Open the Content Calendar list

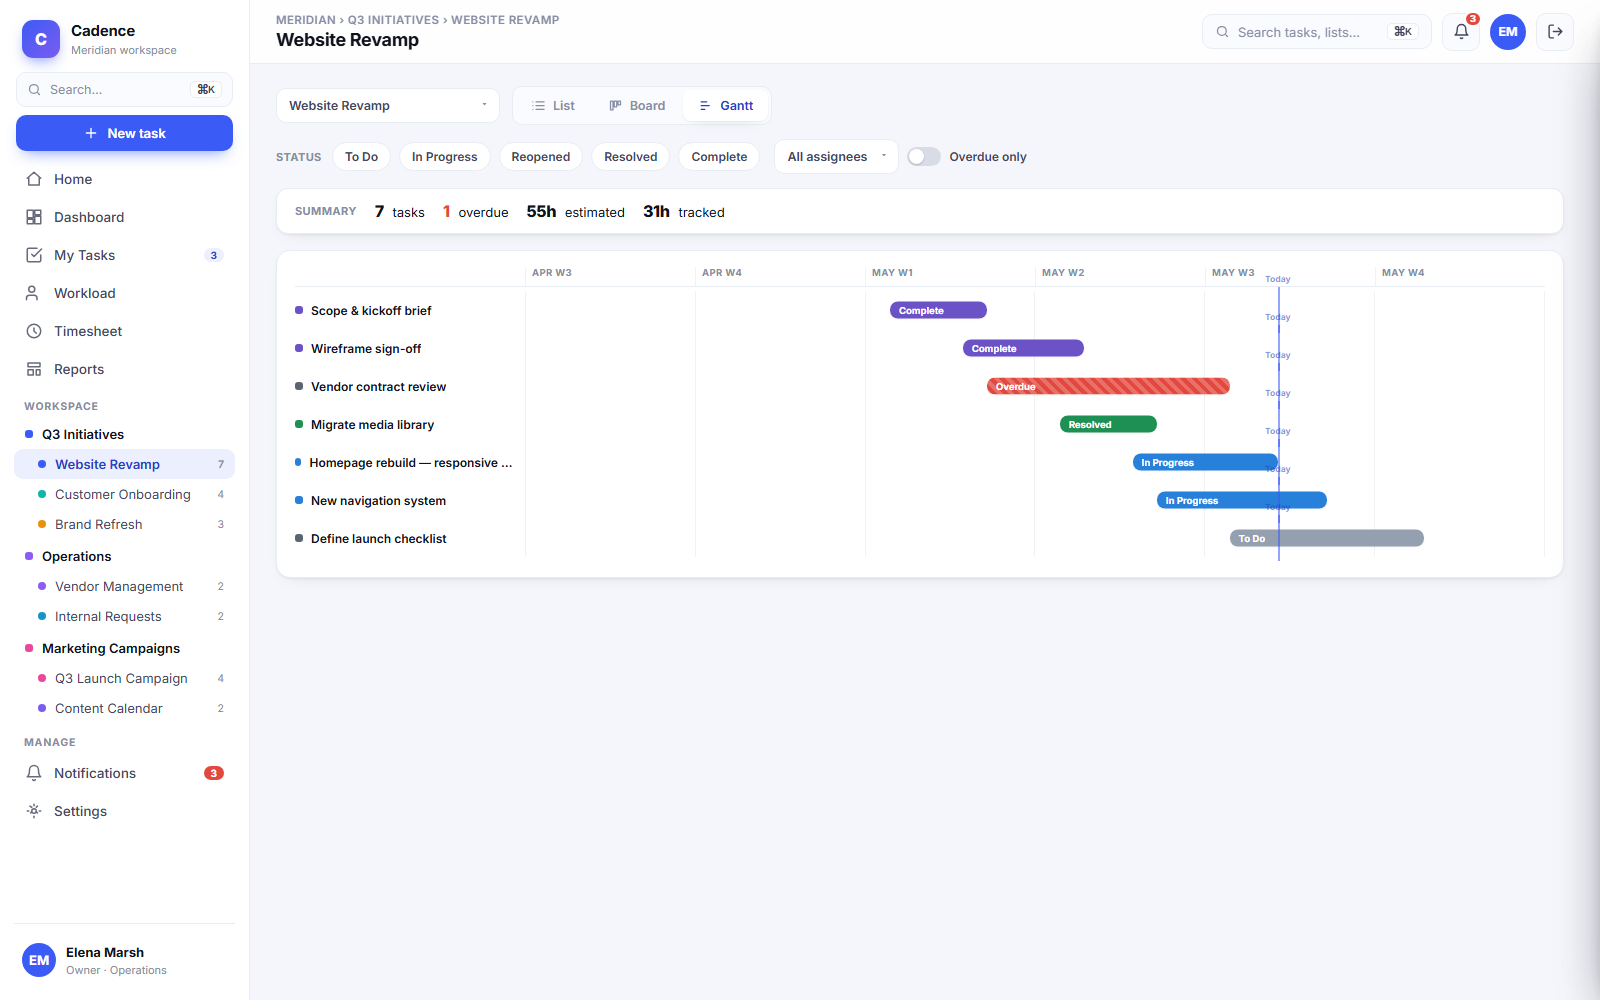point(125,708)
